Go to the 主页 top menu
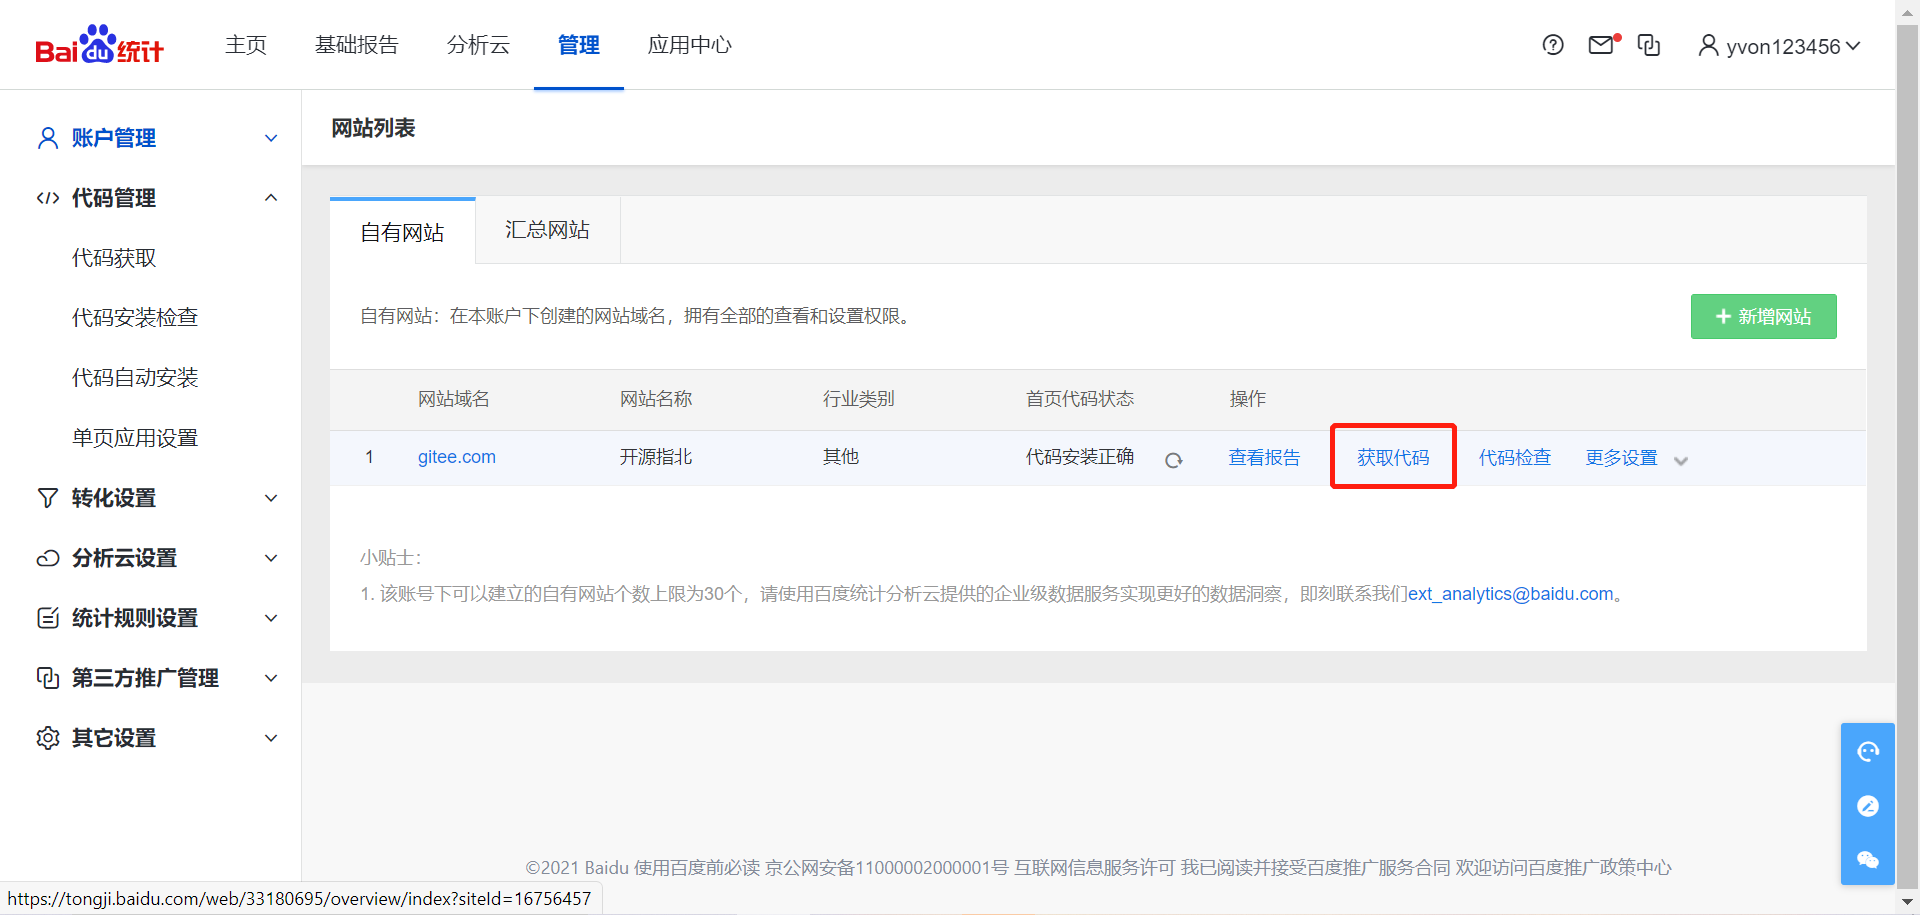The image size is (1920, 915). [246, 45]
